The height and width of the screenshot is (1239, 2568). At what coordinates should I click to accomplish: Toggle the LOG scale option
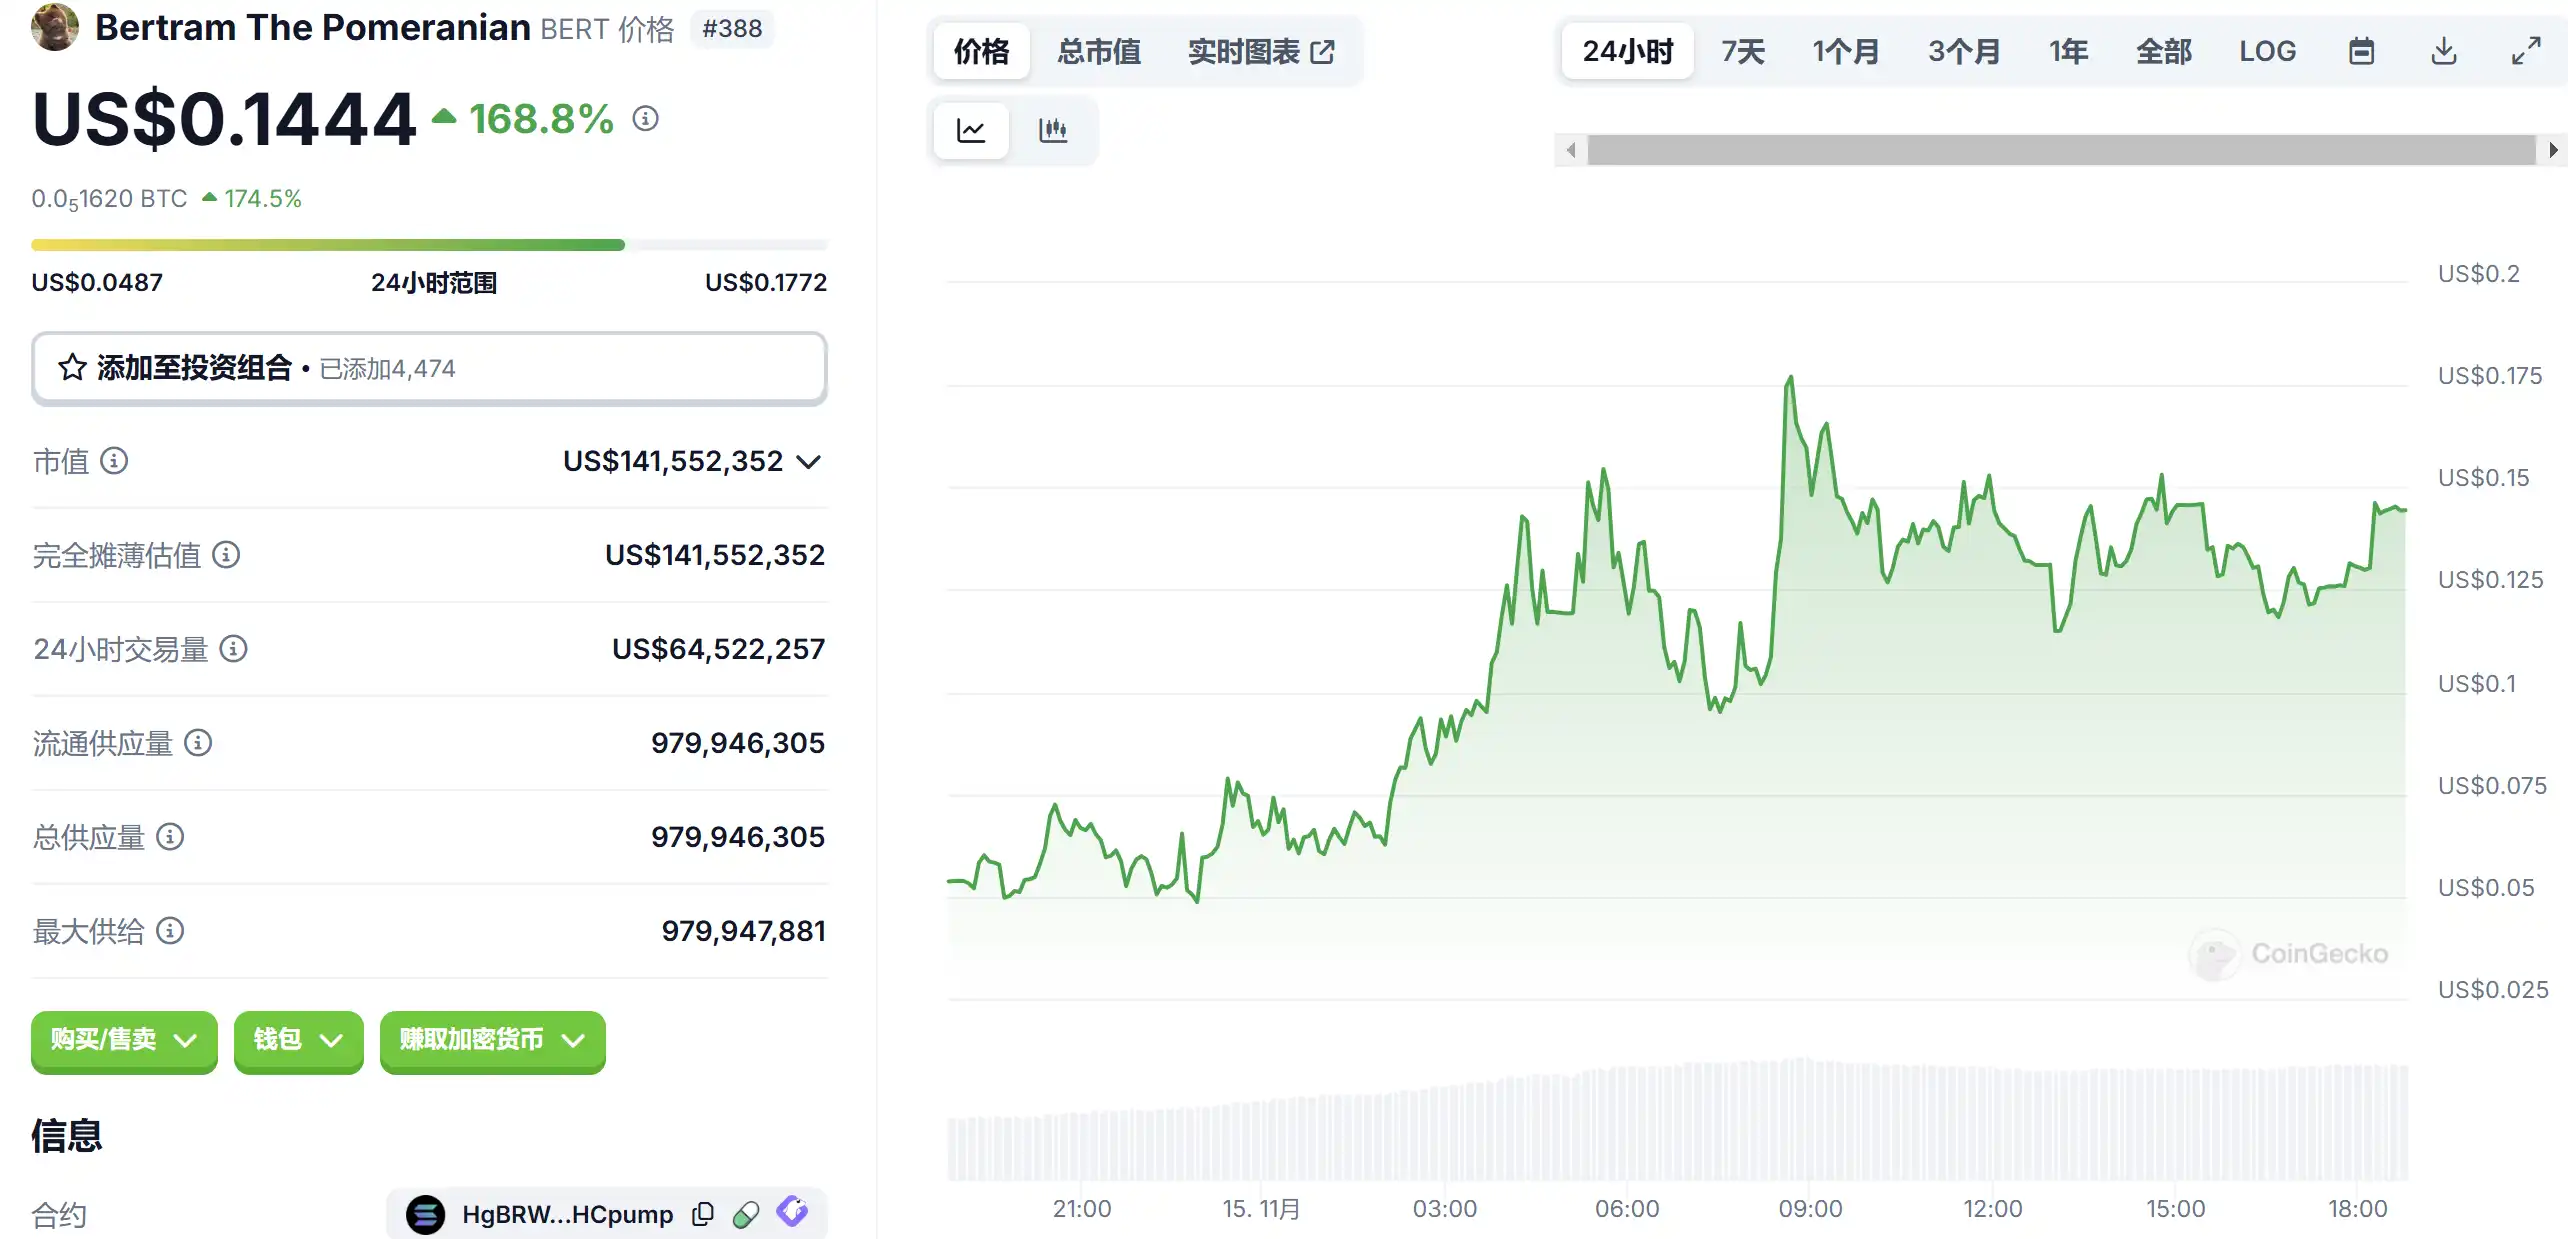tap(2267, 51)
